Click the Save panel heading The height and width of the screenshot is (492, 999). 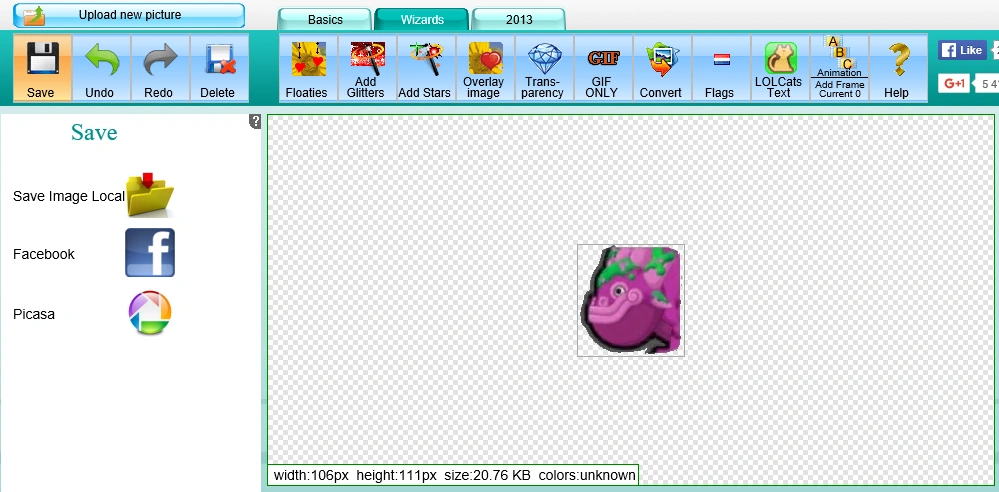point(94,133)
